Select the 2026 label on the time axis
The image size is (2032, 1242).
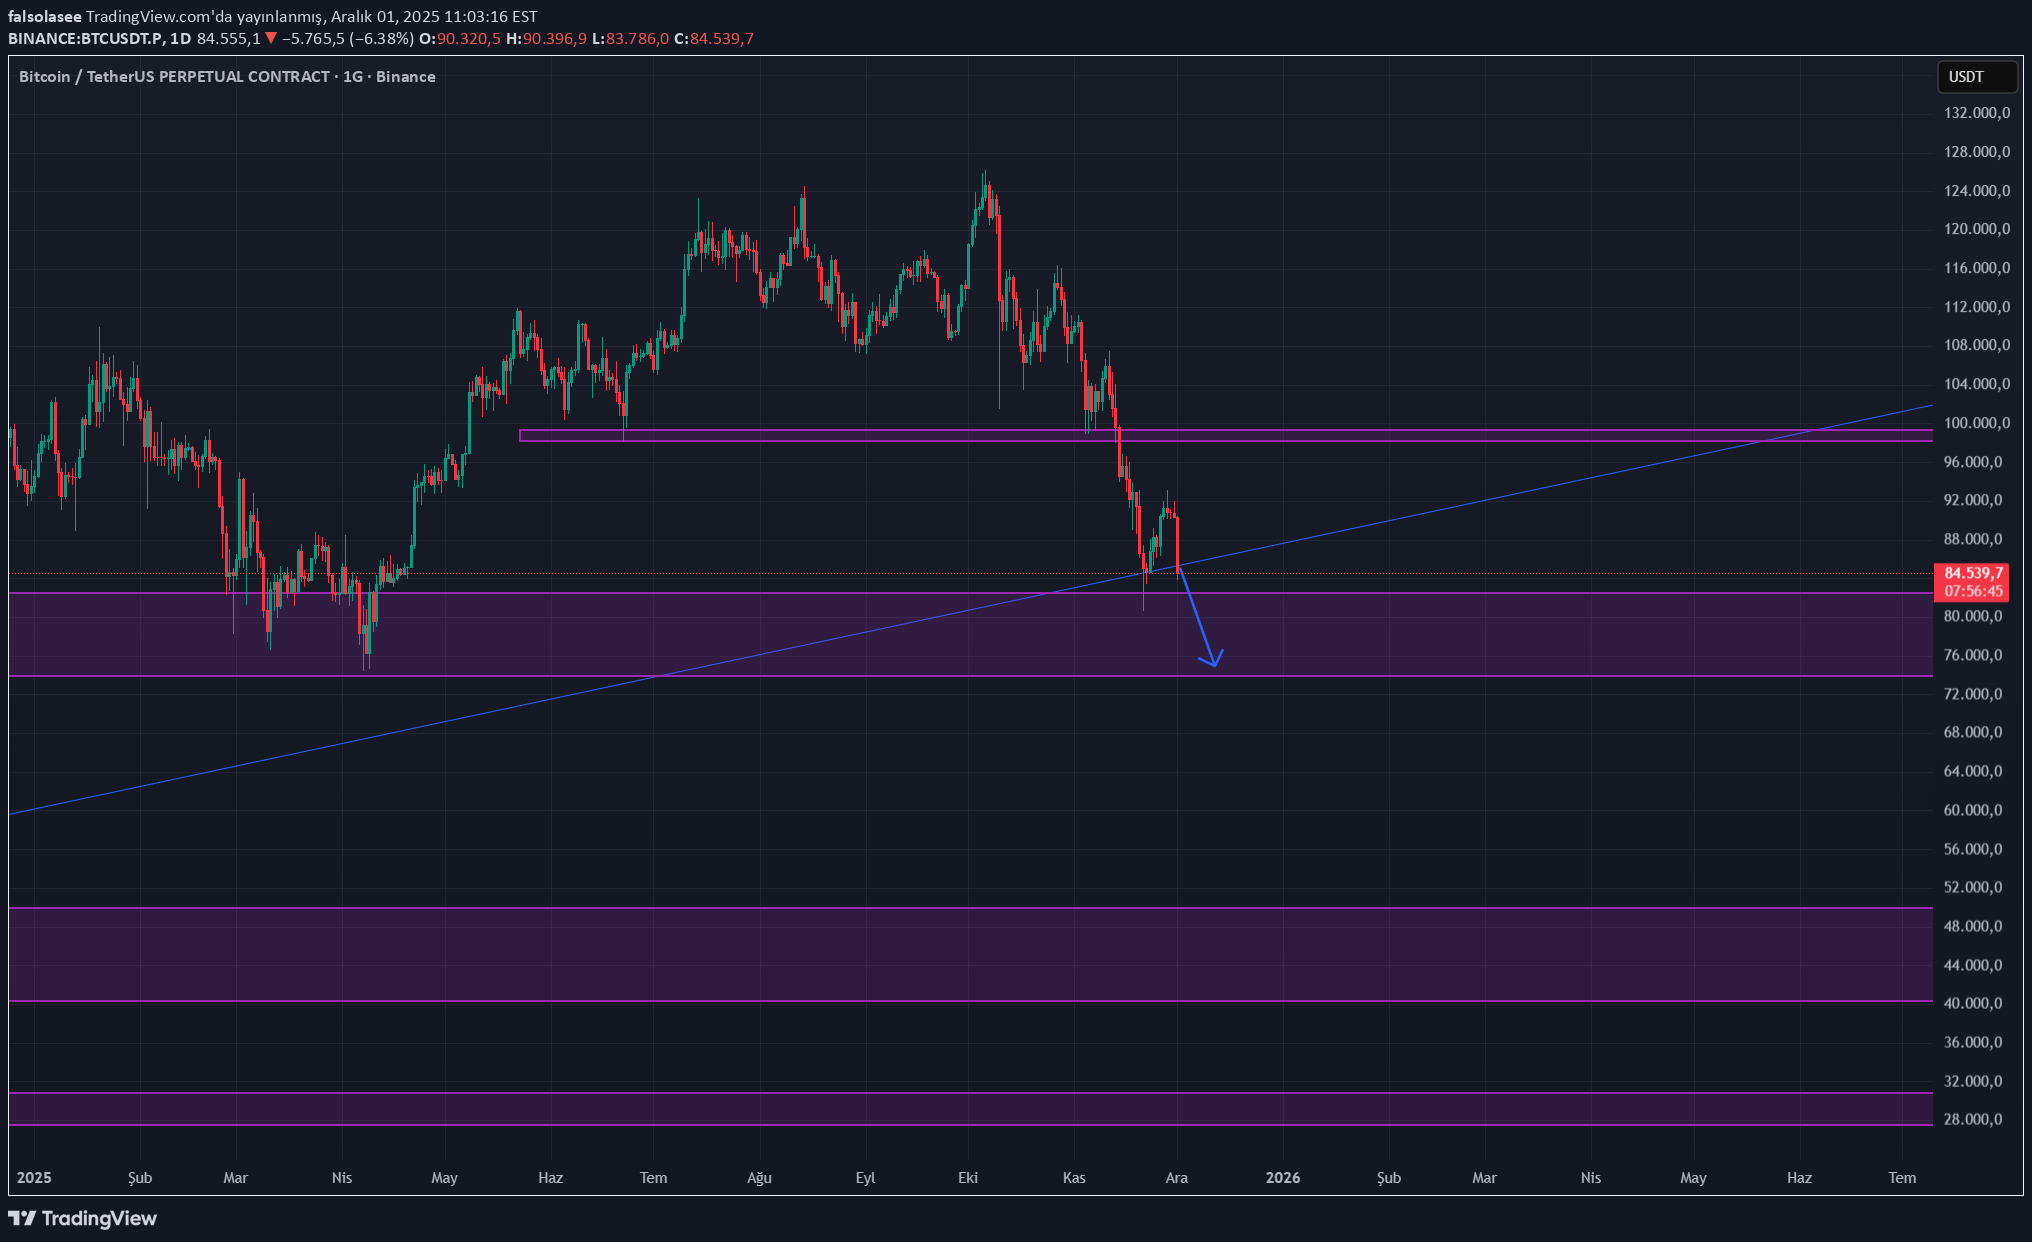[x=1282, y=1177]
